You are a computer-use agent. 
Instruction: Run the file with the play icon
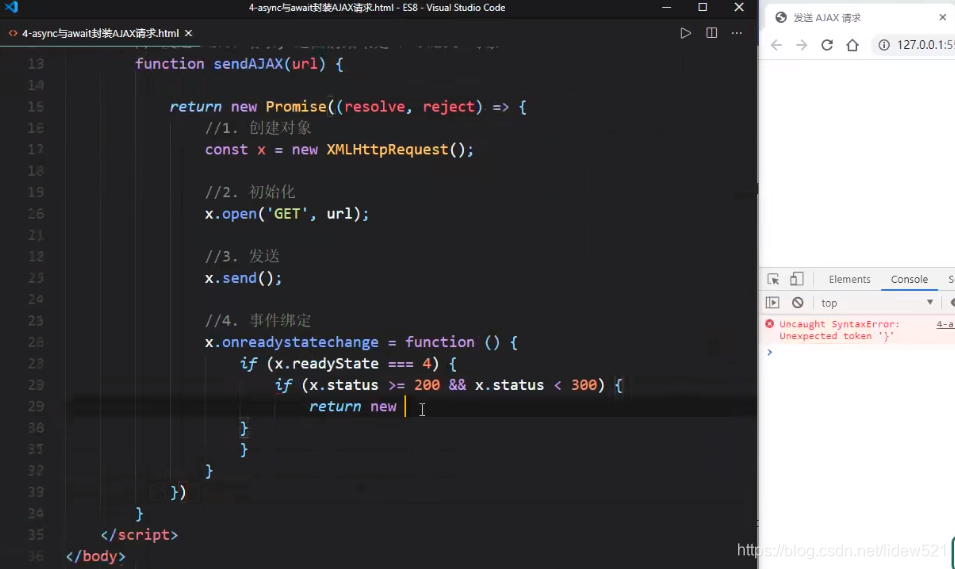tap(685, 33)
